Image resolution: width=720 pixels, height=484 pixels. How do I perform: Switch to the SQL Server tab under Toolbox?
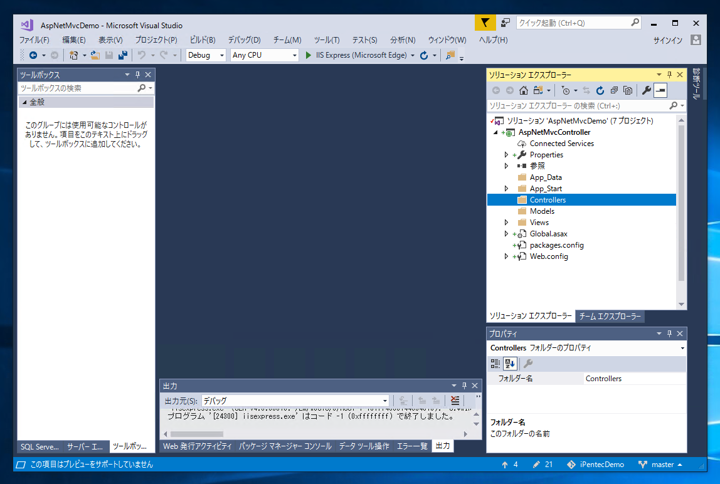[39, 446]
